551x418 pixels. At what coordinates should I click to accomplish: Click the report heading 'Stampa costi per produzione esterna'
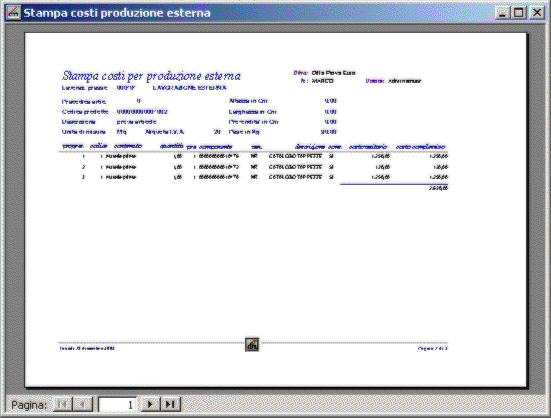[151, 76]
